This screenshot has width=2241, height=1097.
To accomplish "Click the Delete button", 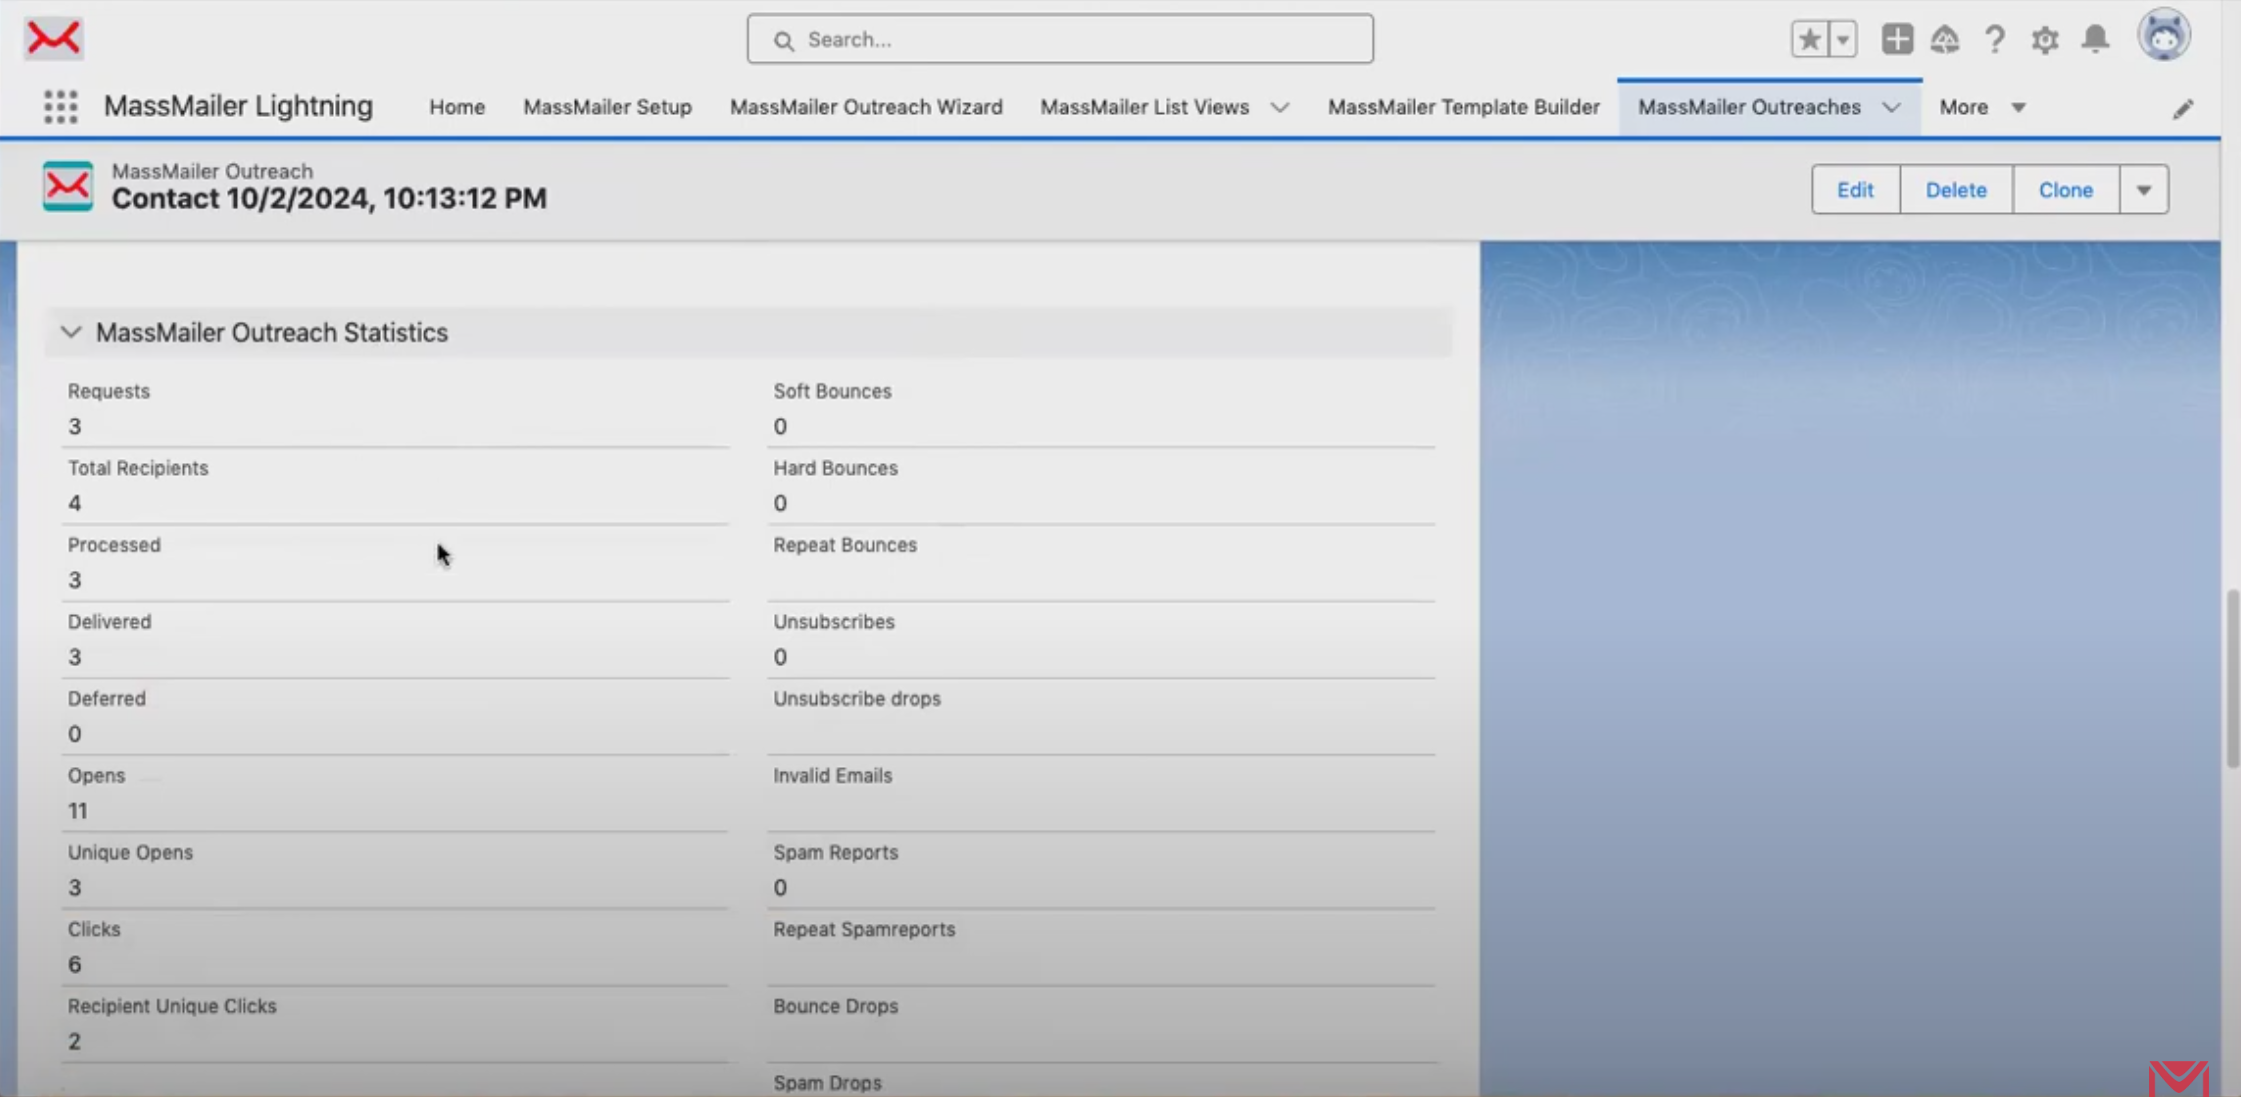I will click(x=1956, y=190).
